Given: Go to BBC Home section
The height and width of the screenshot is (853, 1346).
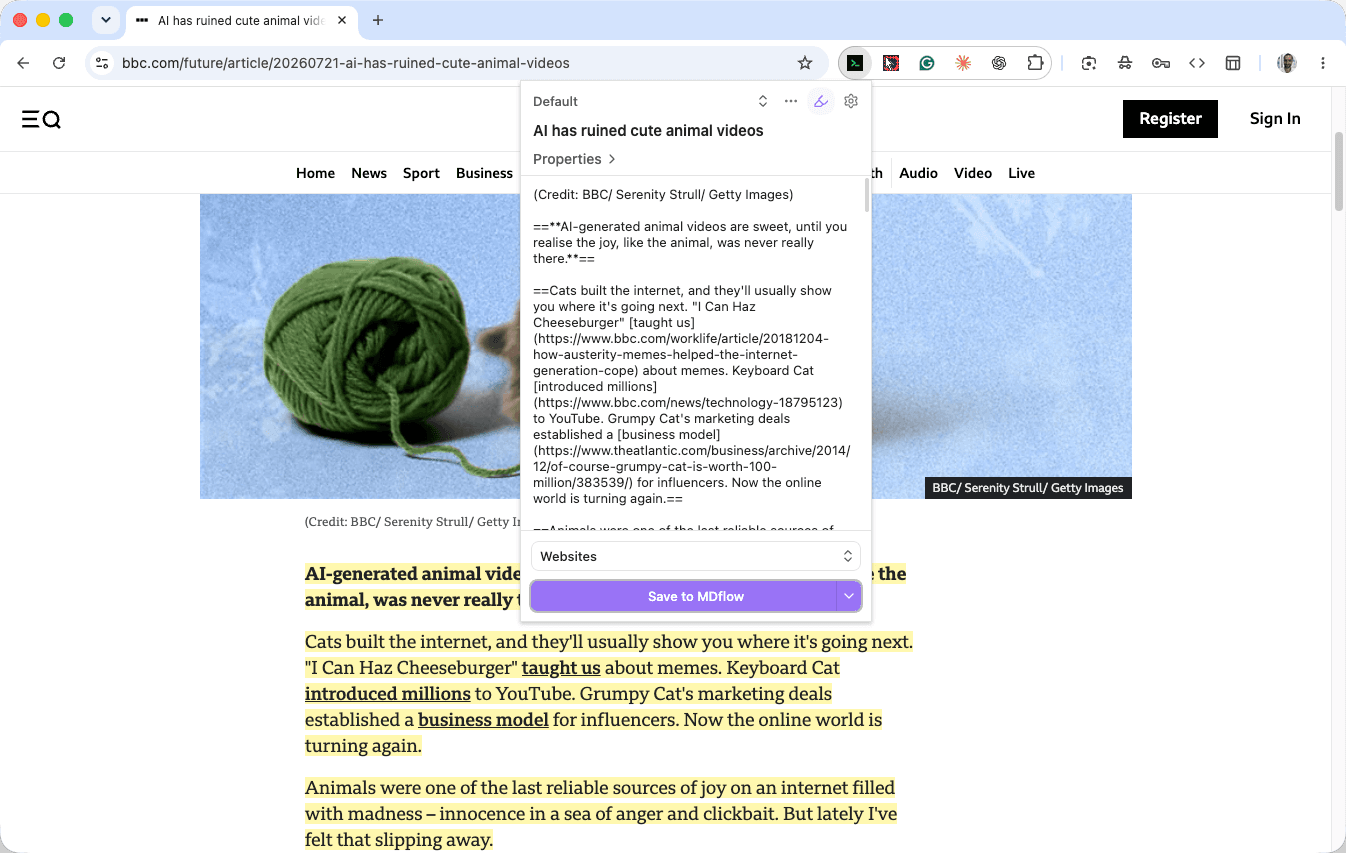Looking at the screenshot, I should 315,173.
